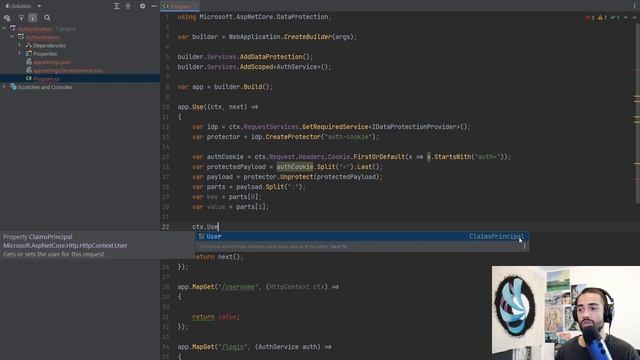Click "return value;" statement on line 31
This screenshot has width=640, height=360.
216,317
